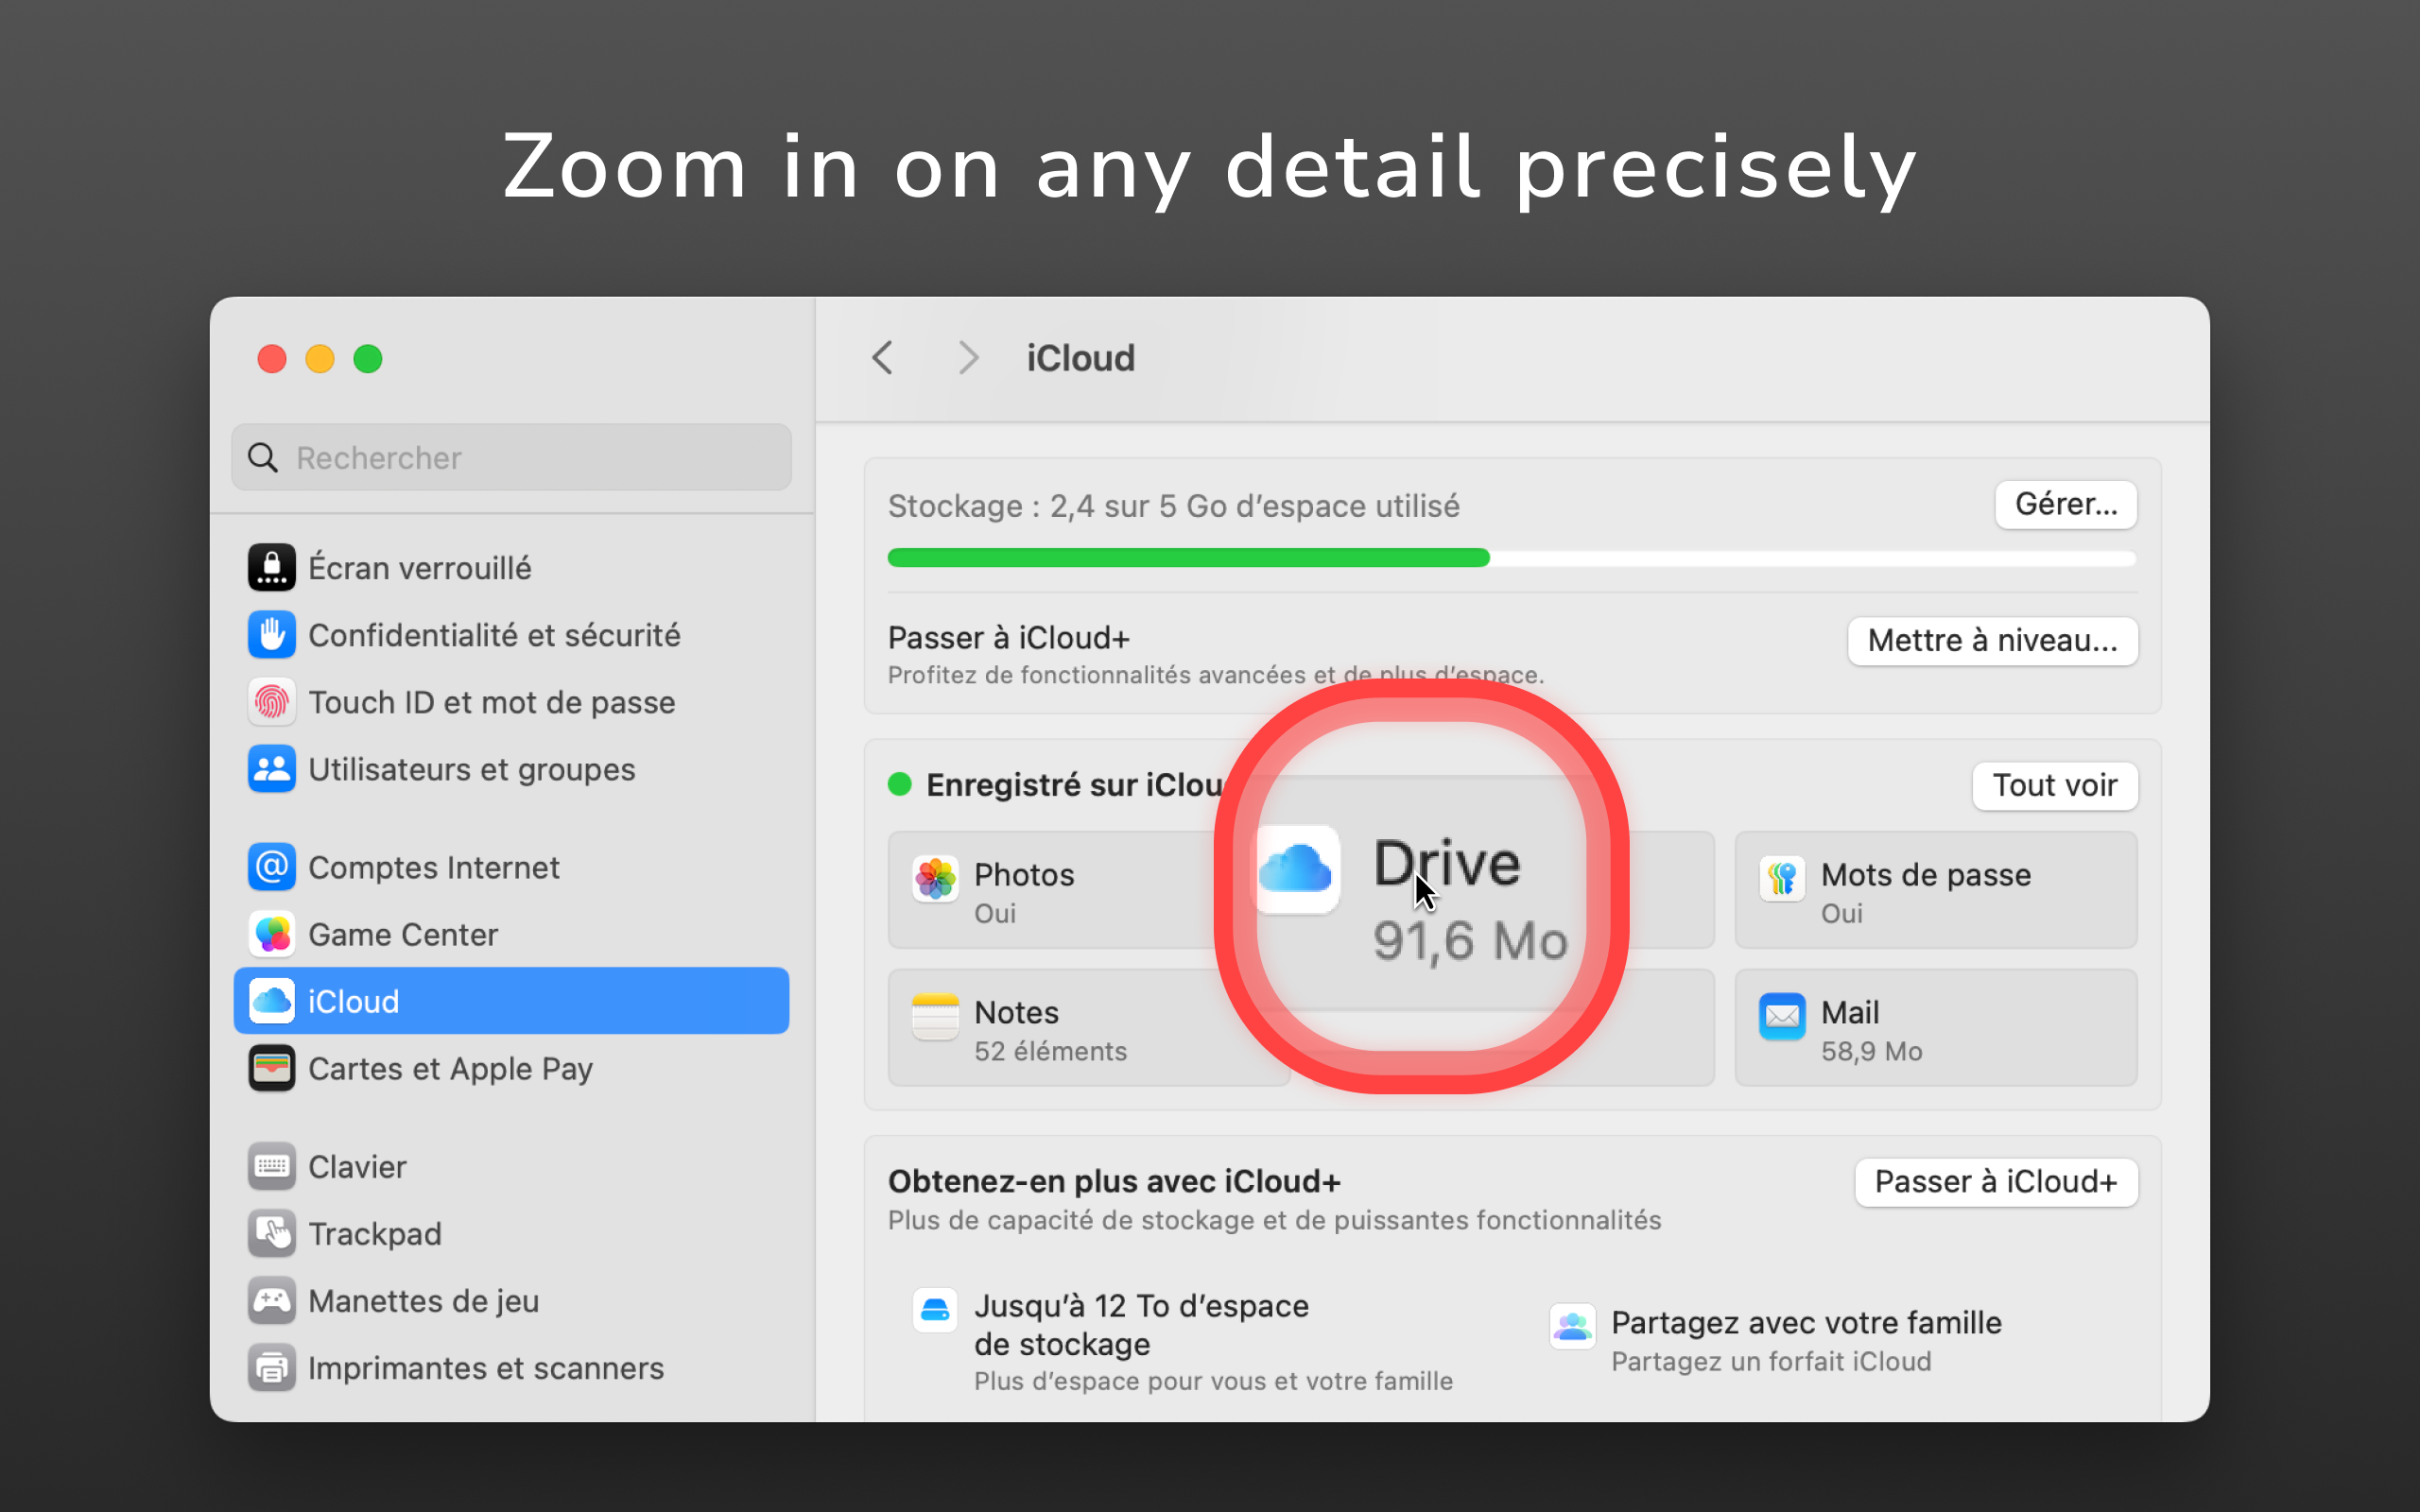Click the iCloud cloud icon in sidebar
The image size is (2420, 1512).
point(271,1001)
